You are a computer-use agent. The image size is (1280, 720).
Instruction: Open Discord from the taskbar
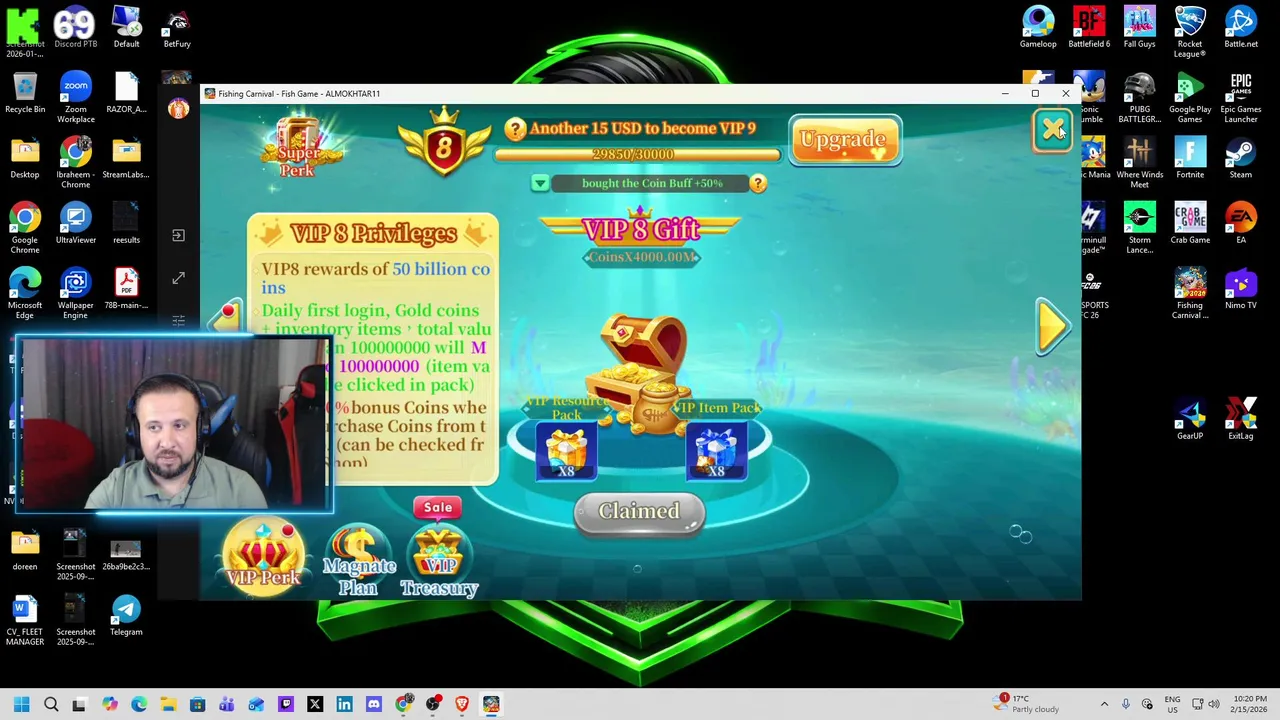(x=374, y=704)
